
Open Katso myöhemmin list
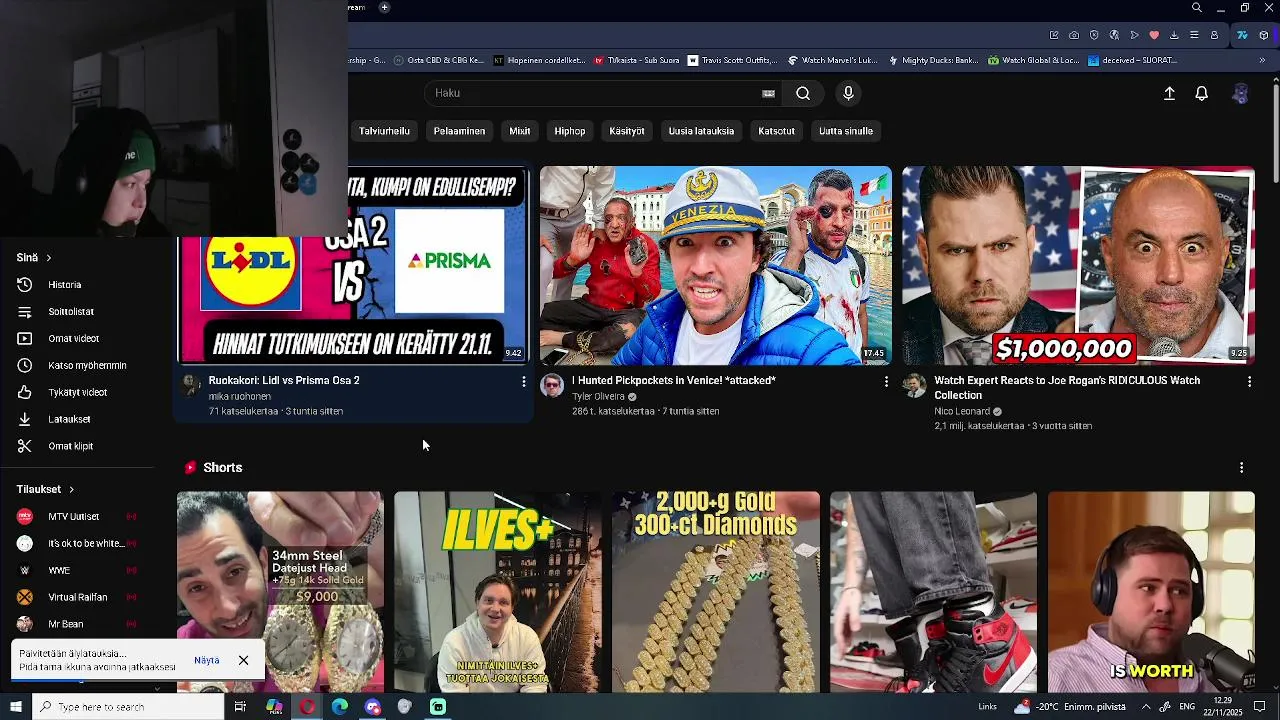coord(87,366)
